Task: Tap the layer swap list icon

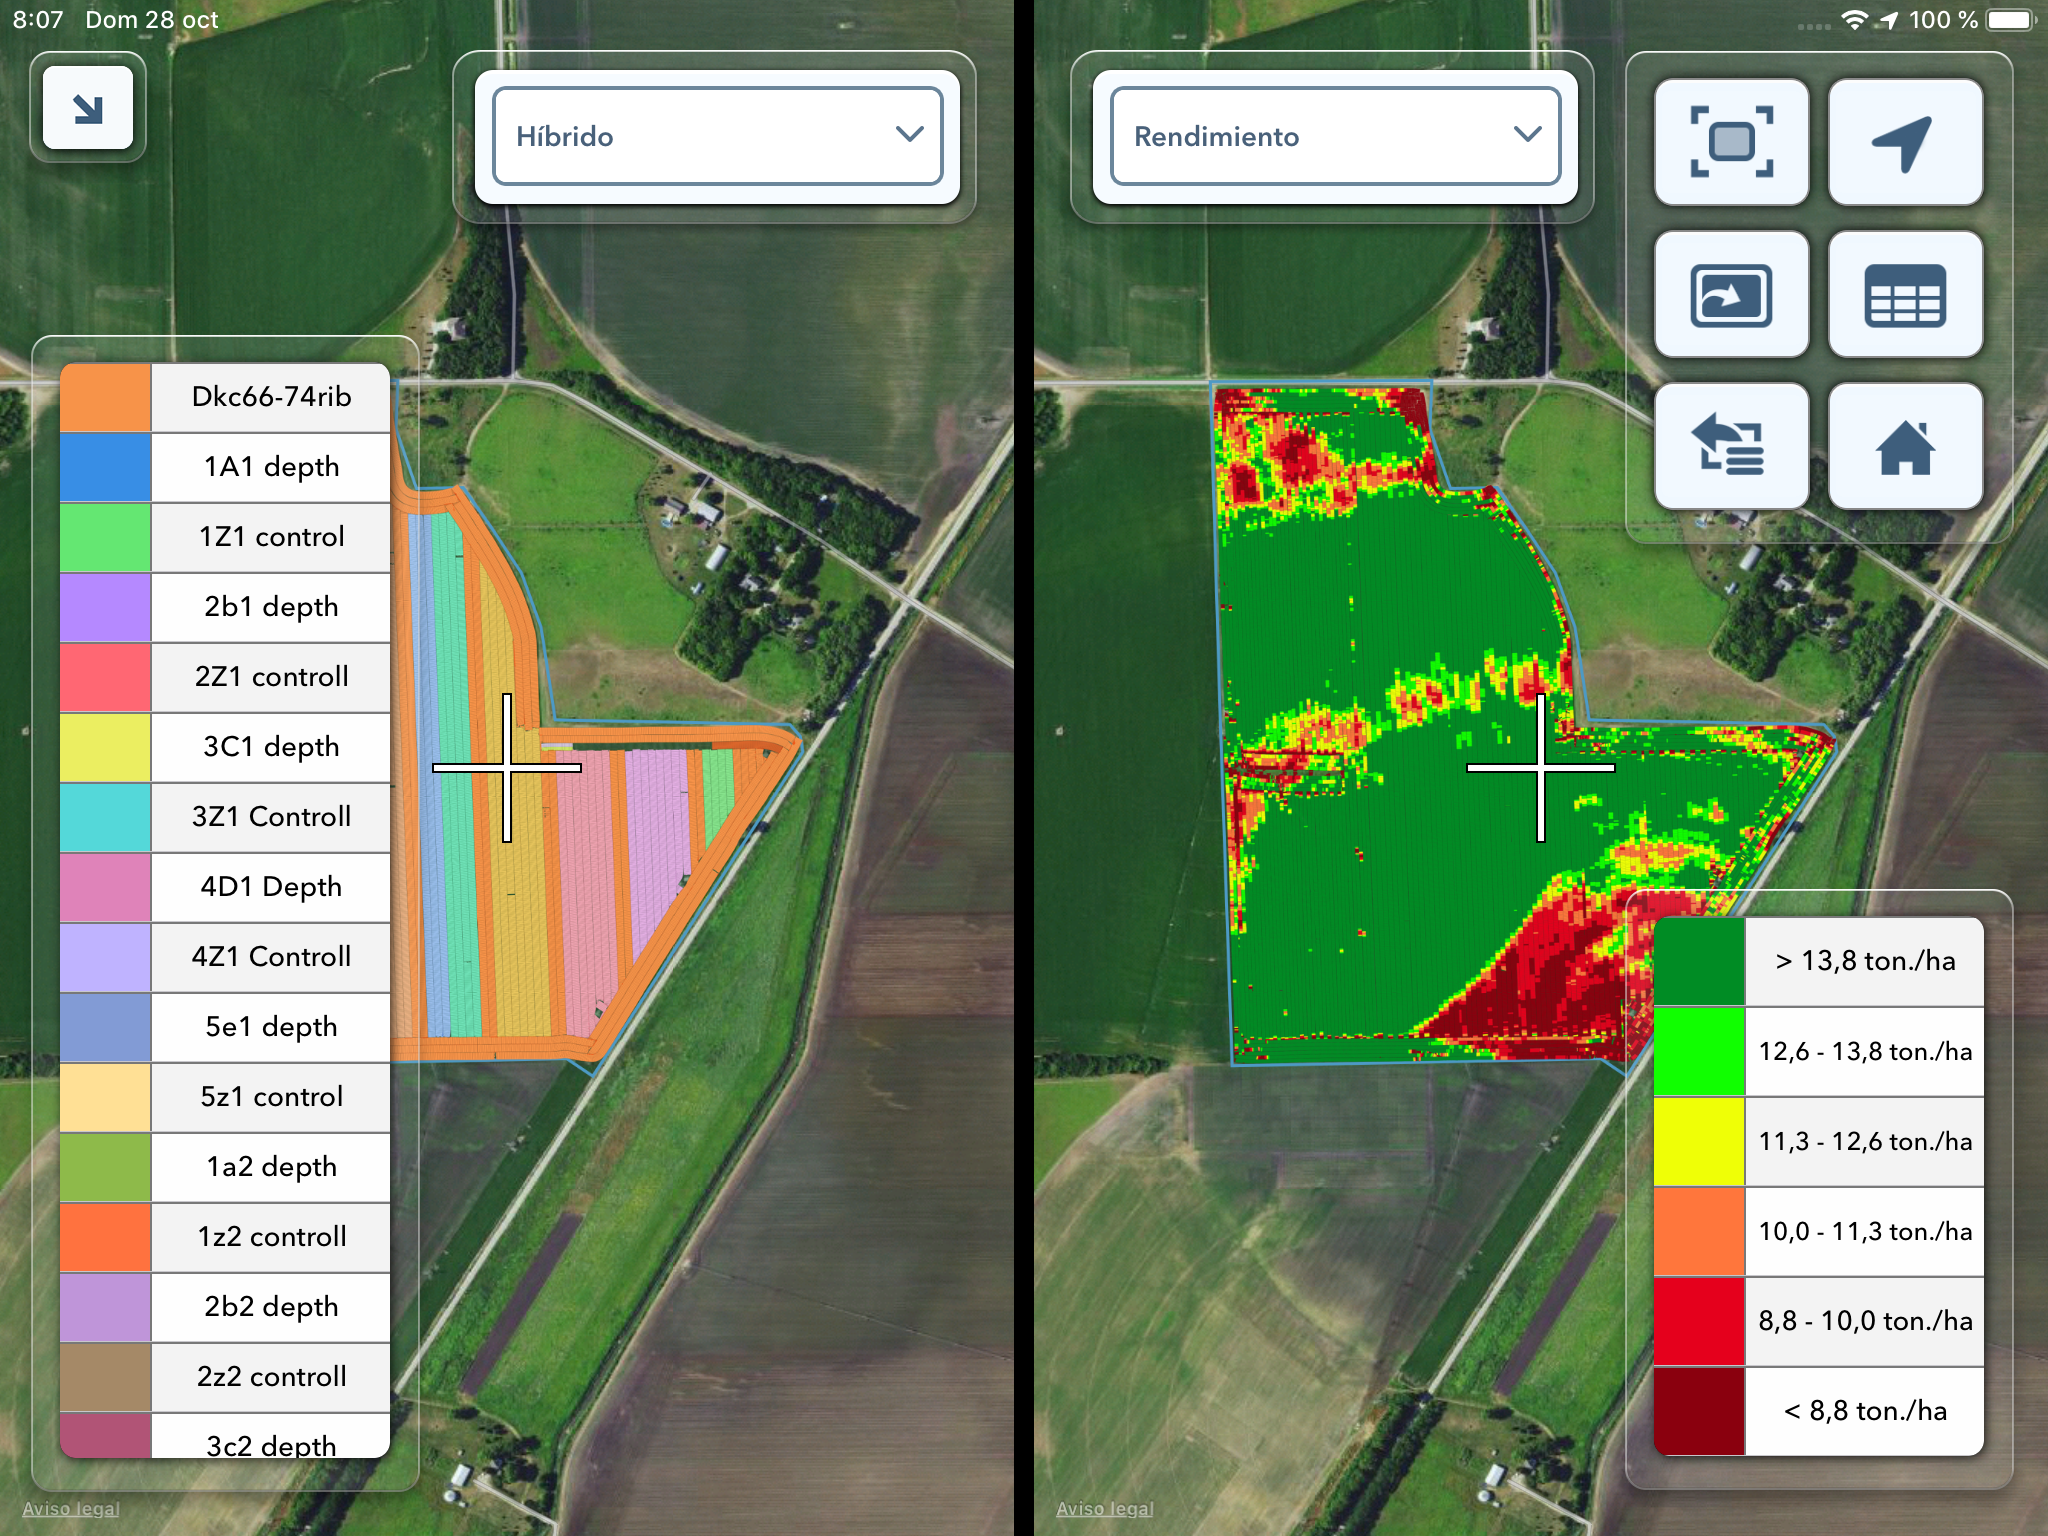Action: pyautogui.click(x=1731, y=446)
